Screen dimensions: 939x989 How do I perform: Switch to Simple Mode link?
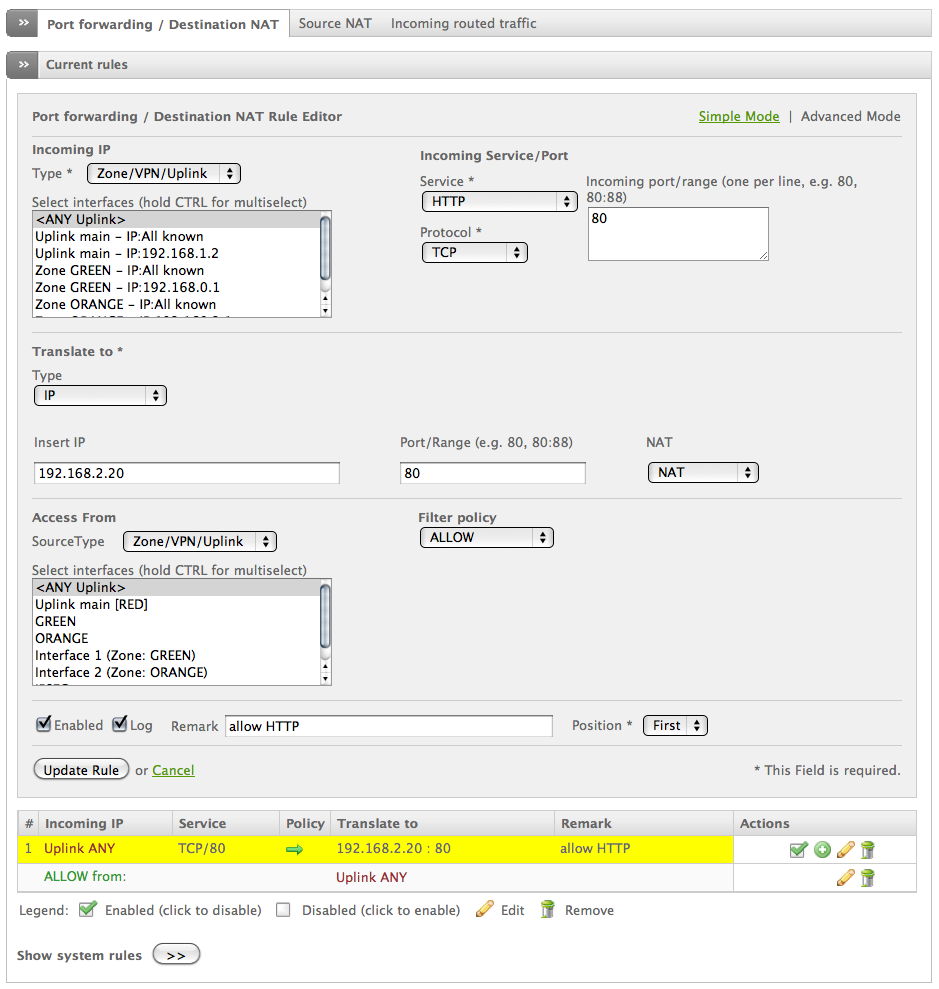click(x=738, y=116)
